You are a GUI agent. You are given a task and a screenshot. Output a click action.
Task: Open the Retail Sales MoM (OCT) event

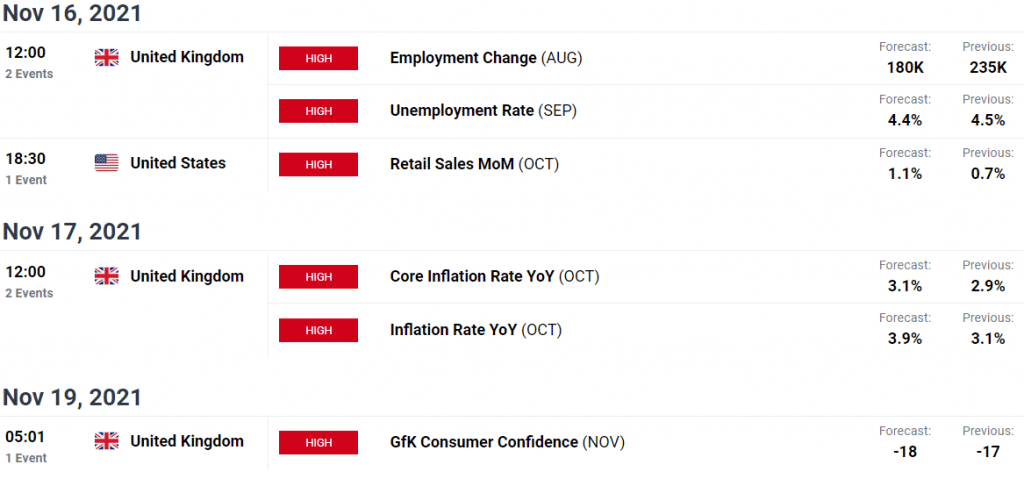coord(474,164)
